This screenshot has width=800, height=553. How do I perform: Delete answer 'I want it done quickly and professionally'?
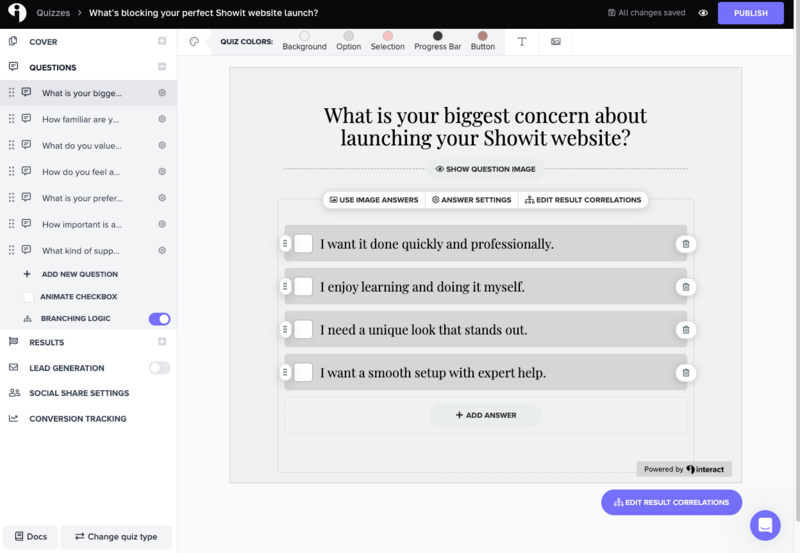point(686,244)
